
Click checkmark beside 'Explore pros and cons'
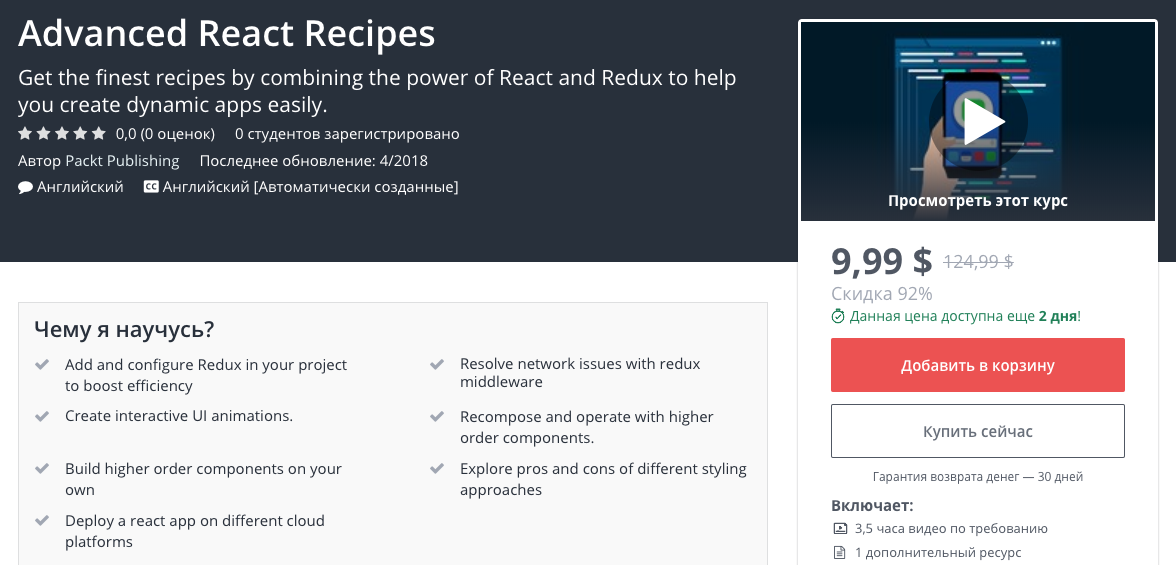(437, 469)
